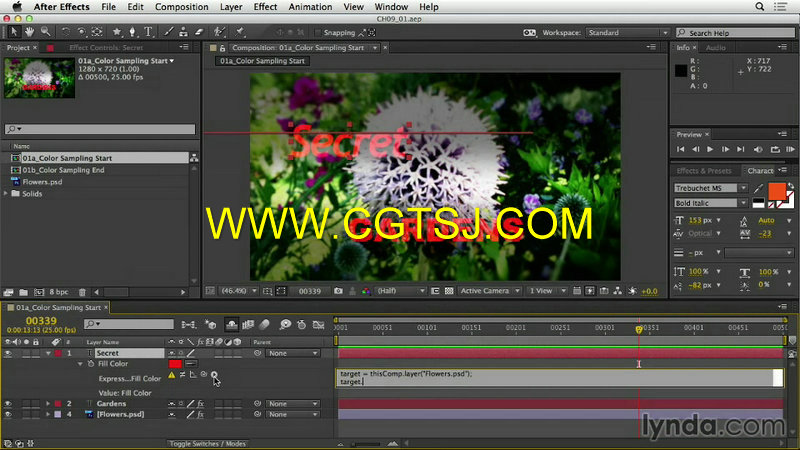Image resolution: width=800 pixels, height=450 pixels.
Task: Open the 1 View layout dropdown
Action: coord(547,291)
